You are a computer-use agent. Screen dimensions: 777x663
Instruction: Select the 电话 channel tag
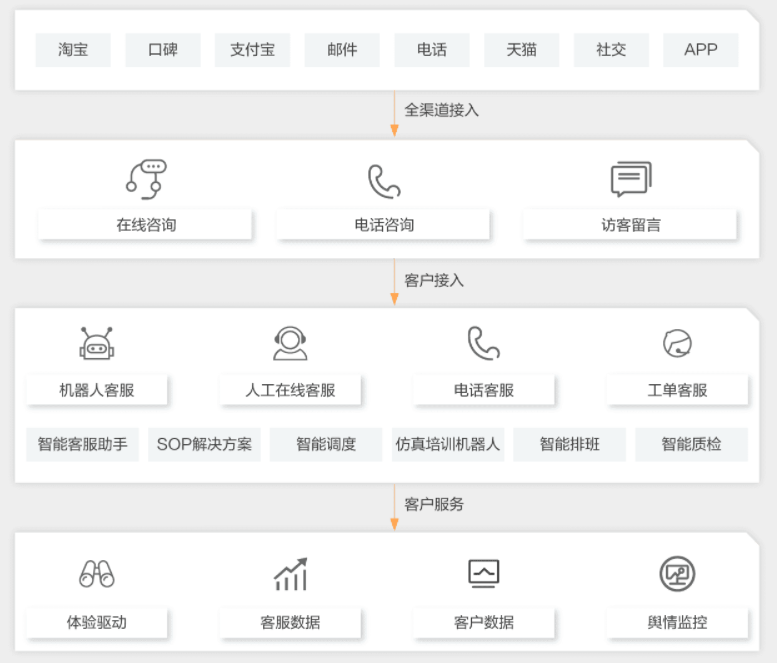(x=432, y=50)
